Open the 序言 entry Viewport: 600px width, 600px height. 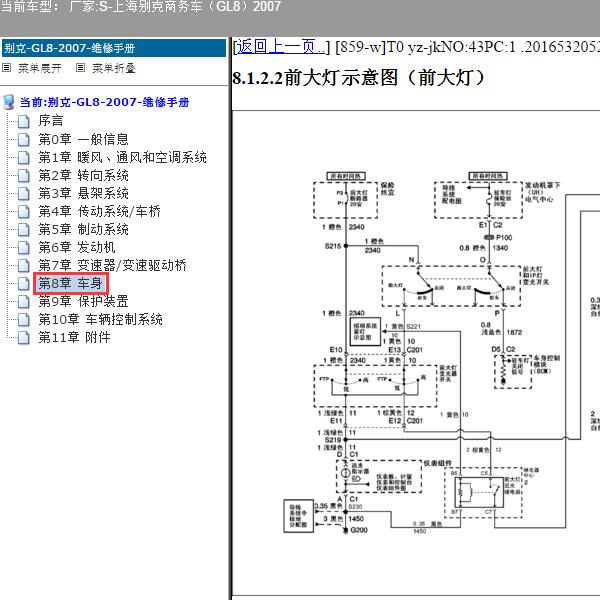(51, 121)
